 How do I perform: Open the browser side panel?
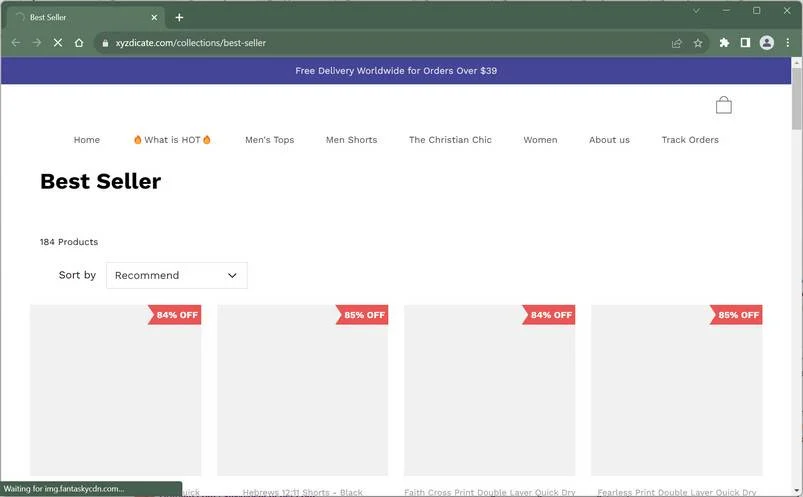[x=745, y=43]
